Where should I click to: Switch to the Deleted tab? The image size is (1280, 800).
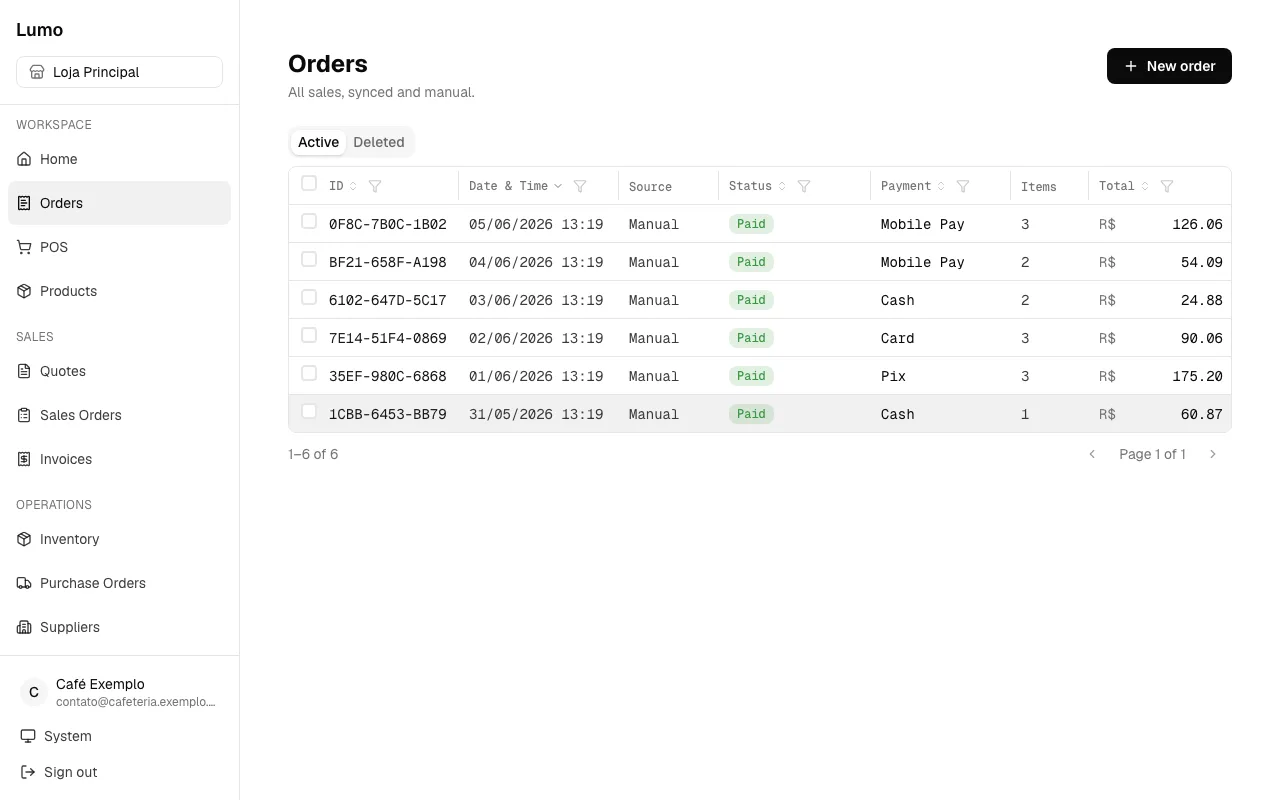[379, 142]
